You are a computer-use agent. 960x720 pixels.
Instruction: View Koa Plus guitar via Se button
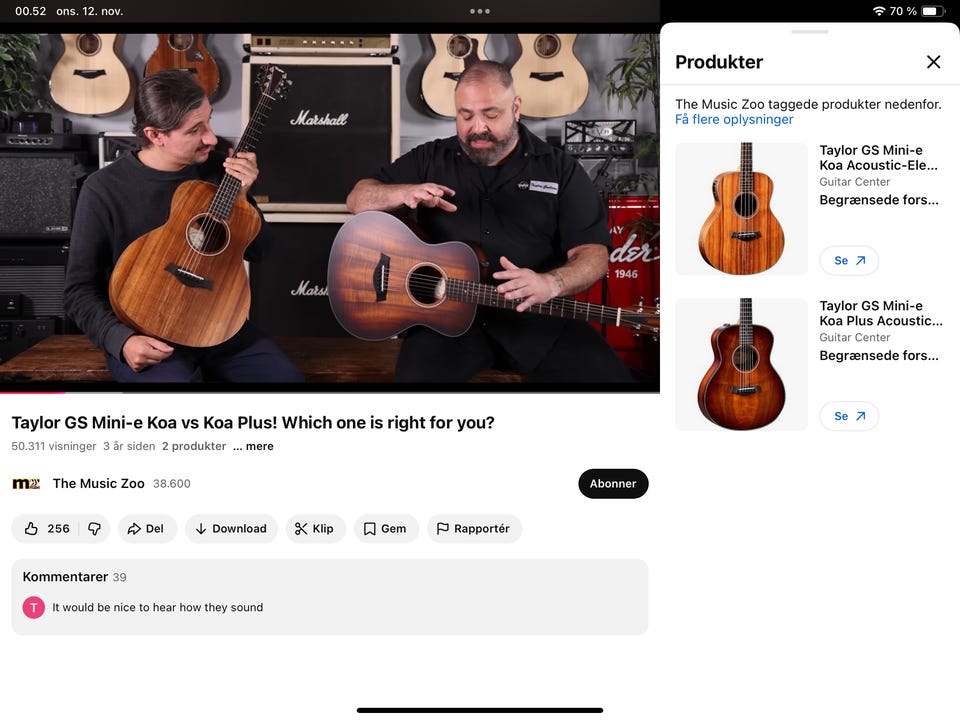tap(849, 416)
